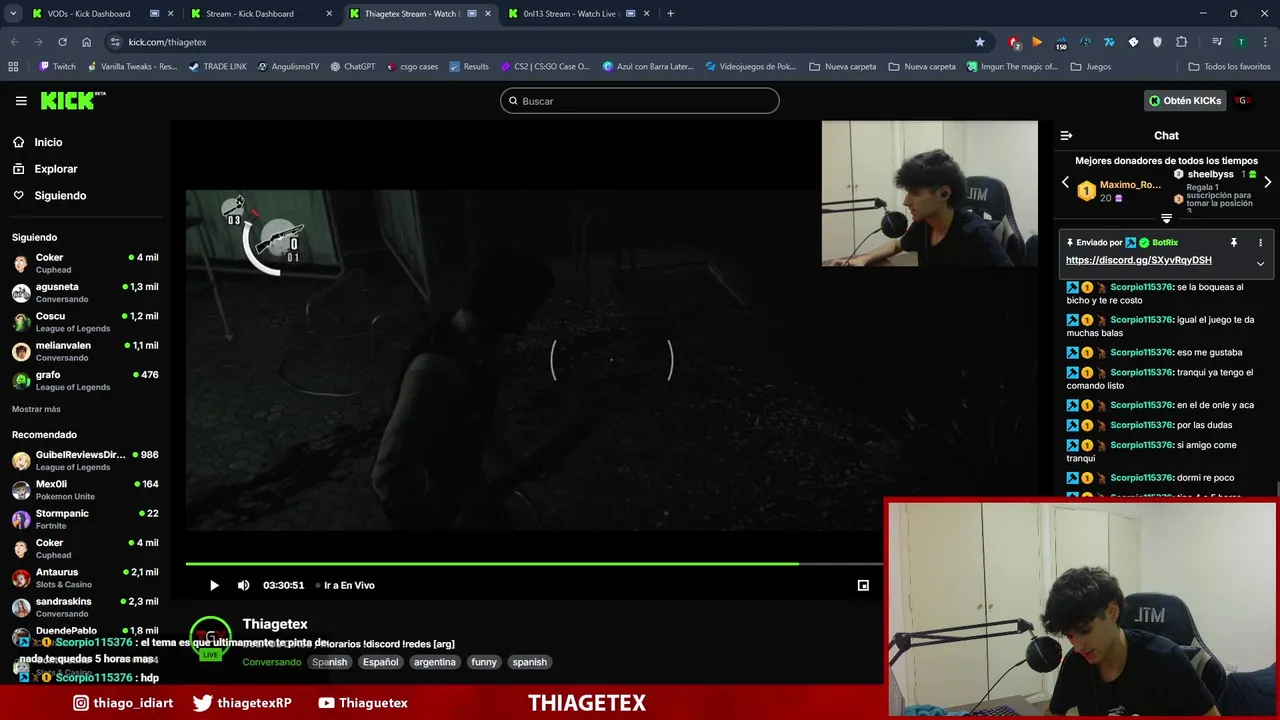Open melianvalen followed channel
The width and height of the screenshot is (1280, 720).
click(85, 351)
